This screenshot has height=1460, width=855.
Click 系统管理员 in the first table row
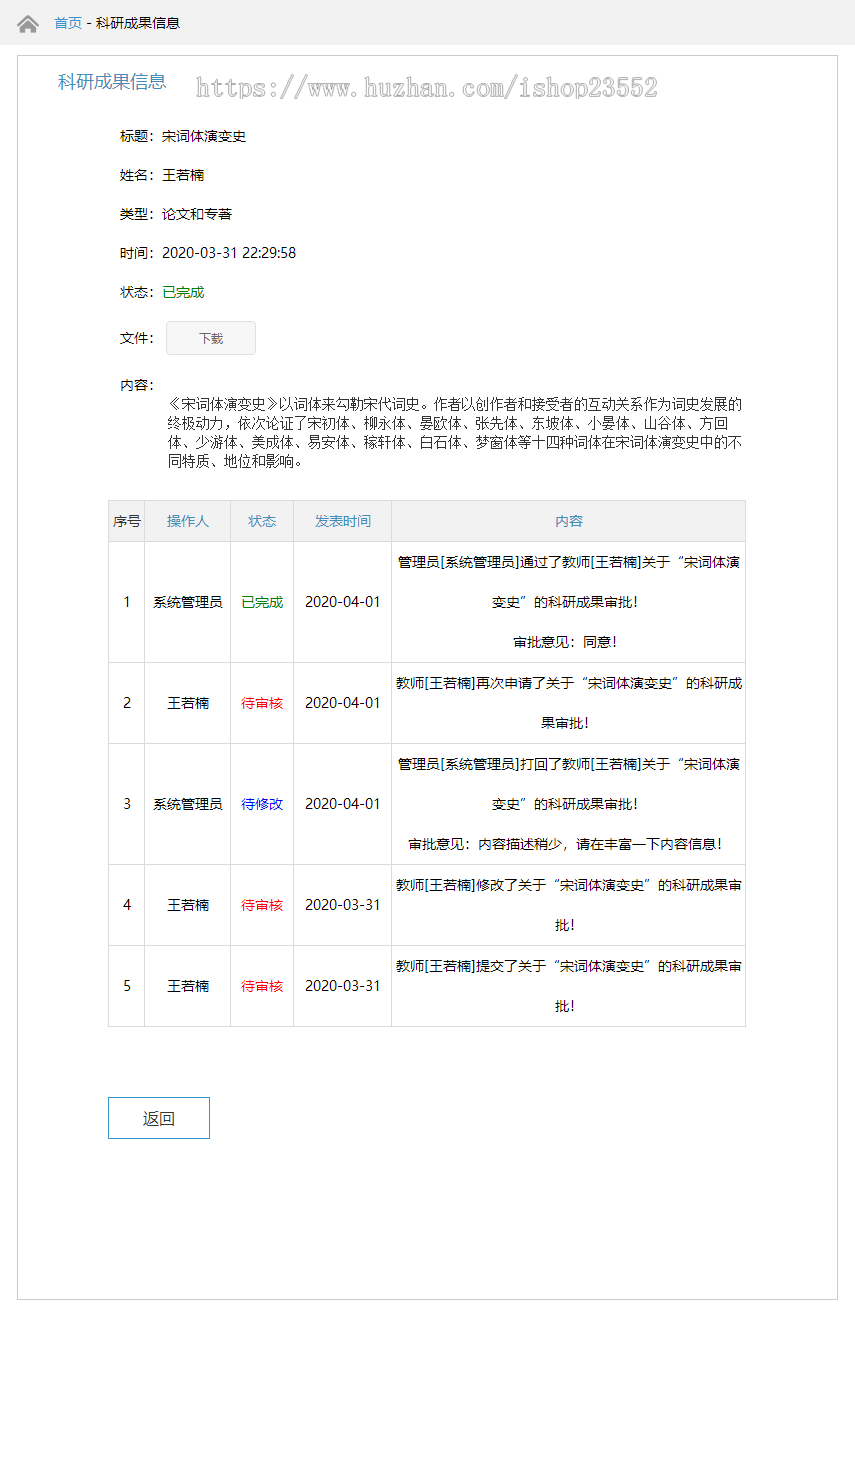(188, 602)
